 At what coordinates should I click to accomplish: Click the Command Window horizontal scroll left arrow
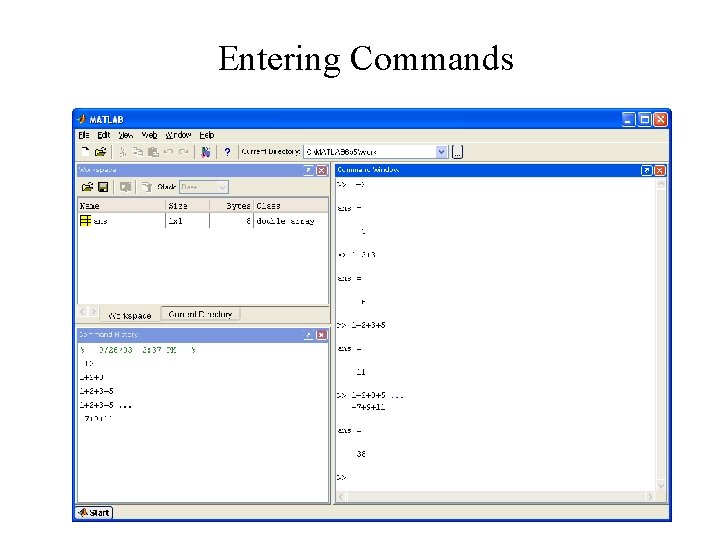click(341, 496)
